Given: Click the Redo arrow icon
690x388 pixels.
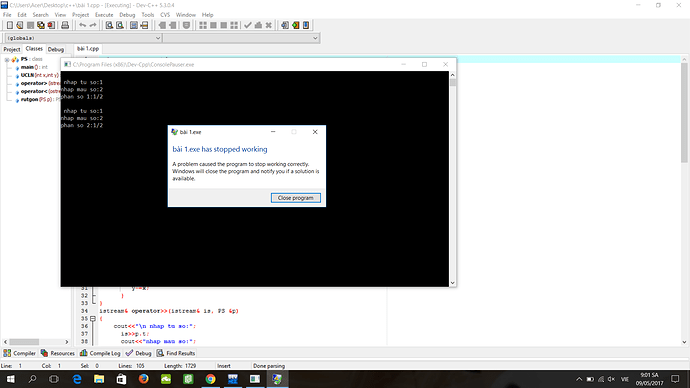Looking at the screenshot, I should (x=92, y=26).
